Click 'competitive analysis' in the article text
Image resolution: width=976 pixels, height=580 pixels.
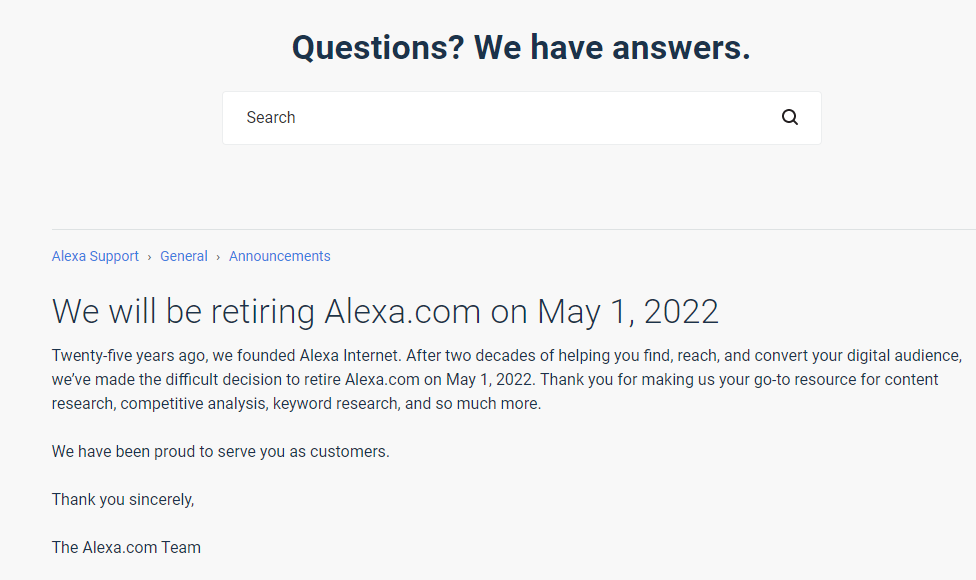[x=193, y=404]
